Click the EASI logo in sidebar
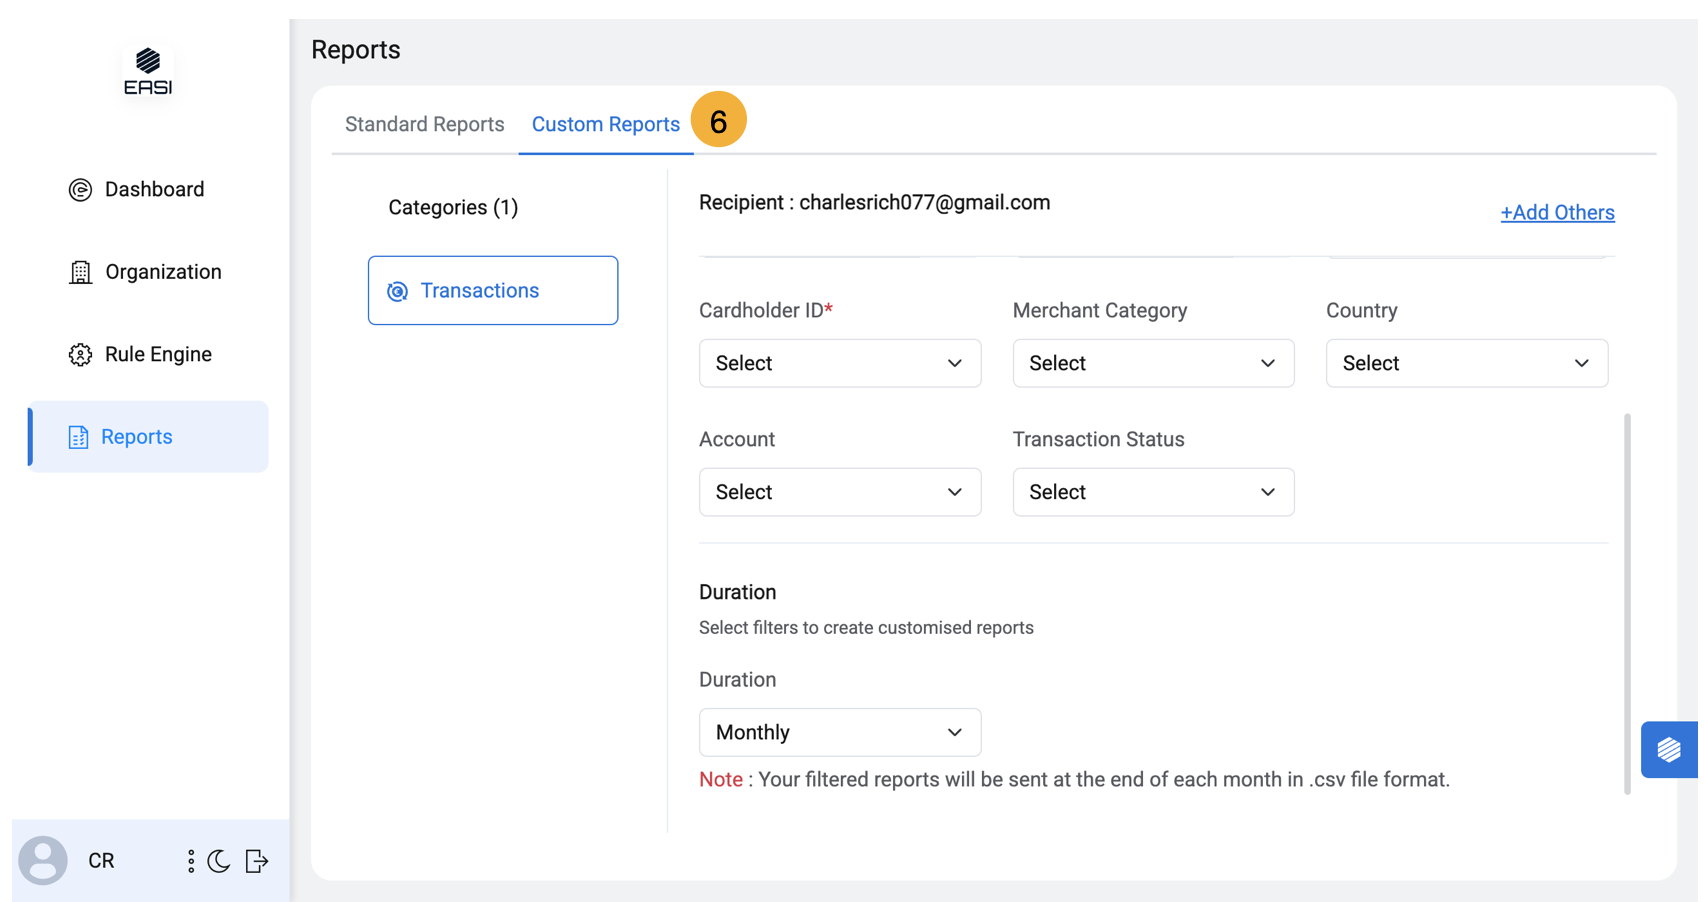 point(148,71)
